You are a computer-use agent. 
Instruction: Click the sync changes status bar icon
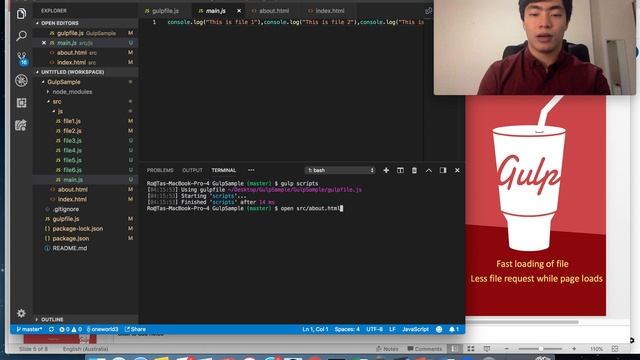point(51,329)
